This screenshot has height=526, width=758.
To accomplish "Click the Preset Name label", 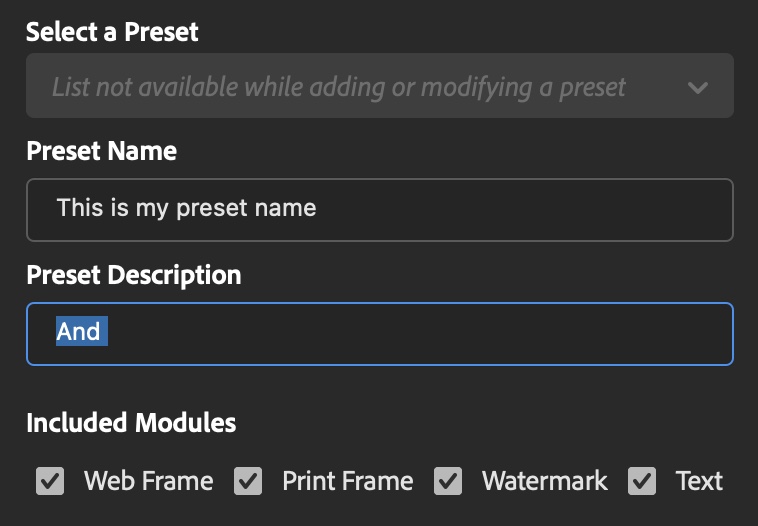I will pyautogui.click(x=101, y=151).
